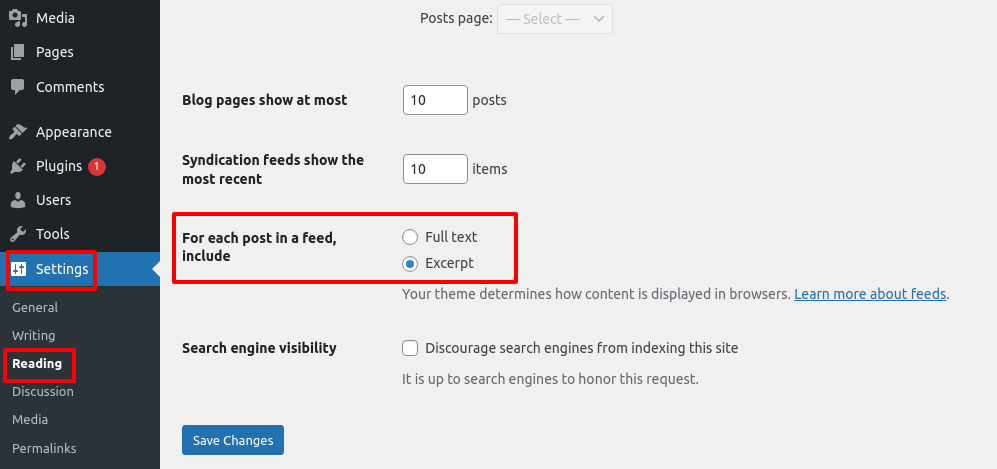This screenshot has height=469, width=997.
Task: Select the Full text radio option
Action: click(x=409, y=238)
